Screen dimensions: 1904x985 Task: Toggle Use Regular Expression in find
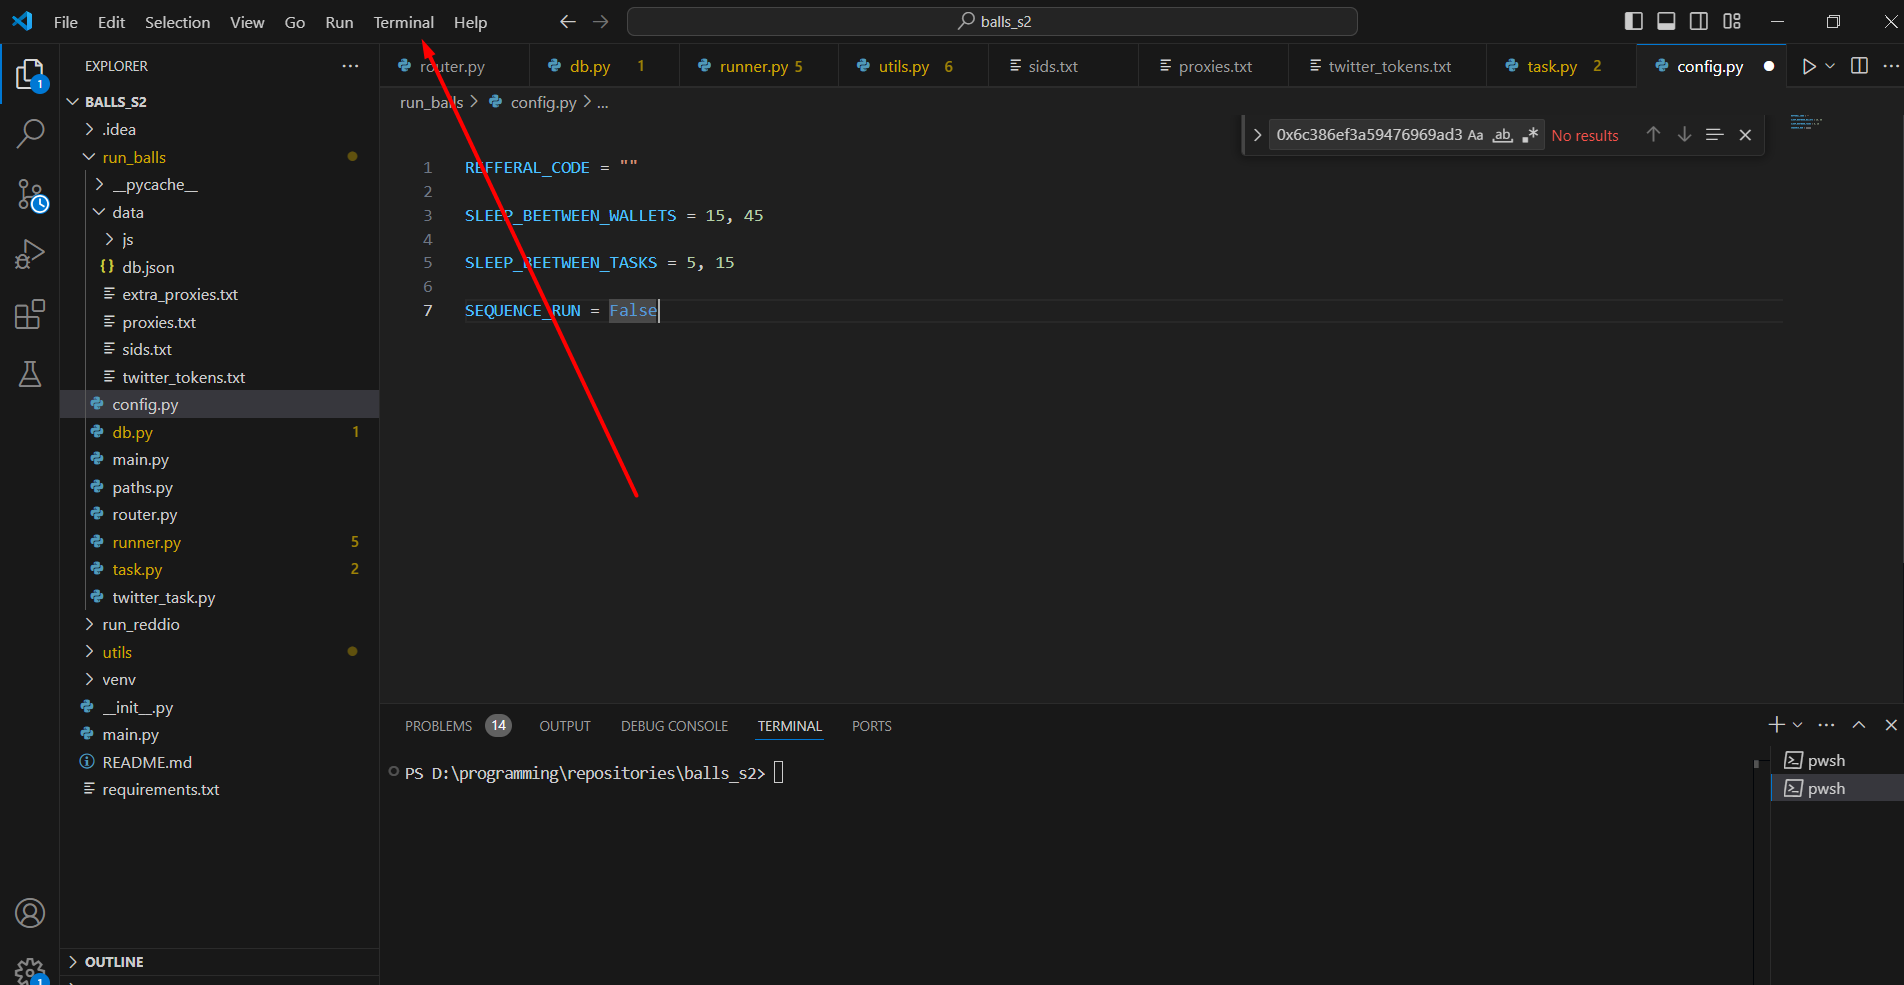[x=1530, y=135]
